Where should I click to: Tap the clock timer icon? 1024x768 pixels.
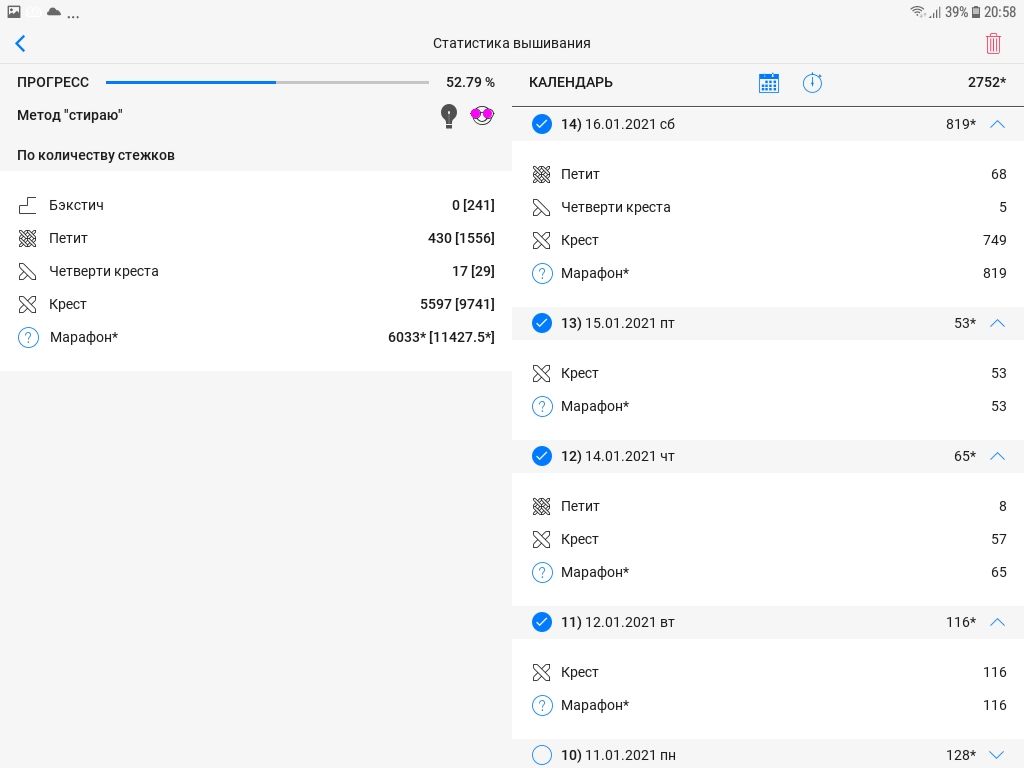812,83
